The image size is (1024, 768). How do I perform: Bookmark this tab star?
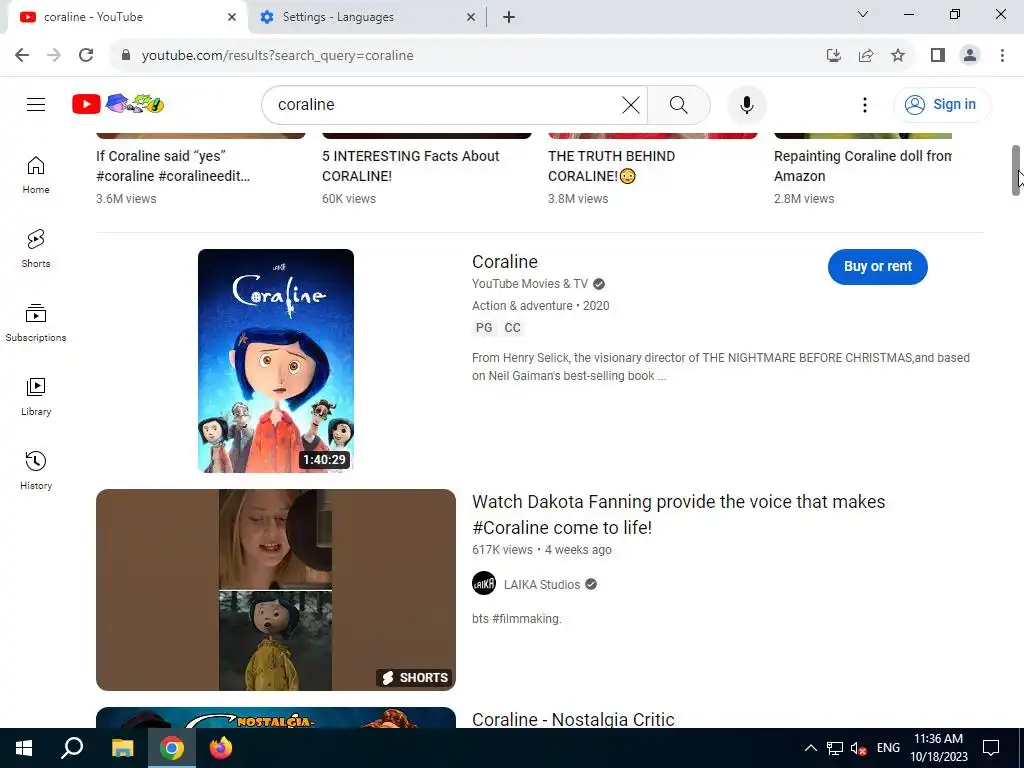click(x=898, y=56)
